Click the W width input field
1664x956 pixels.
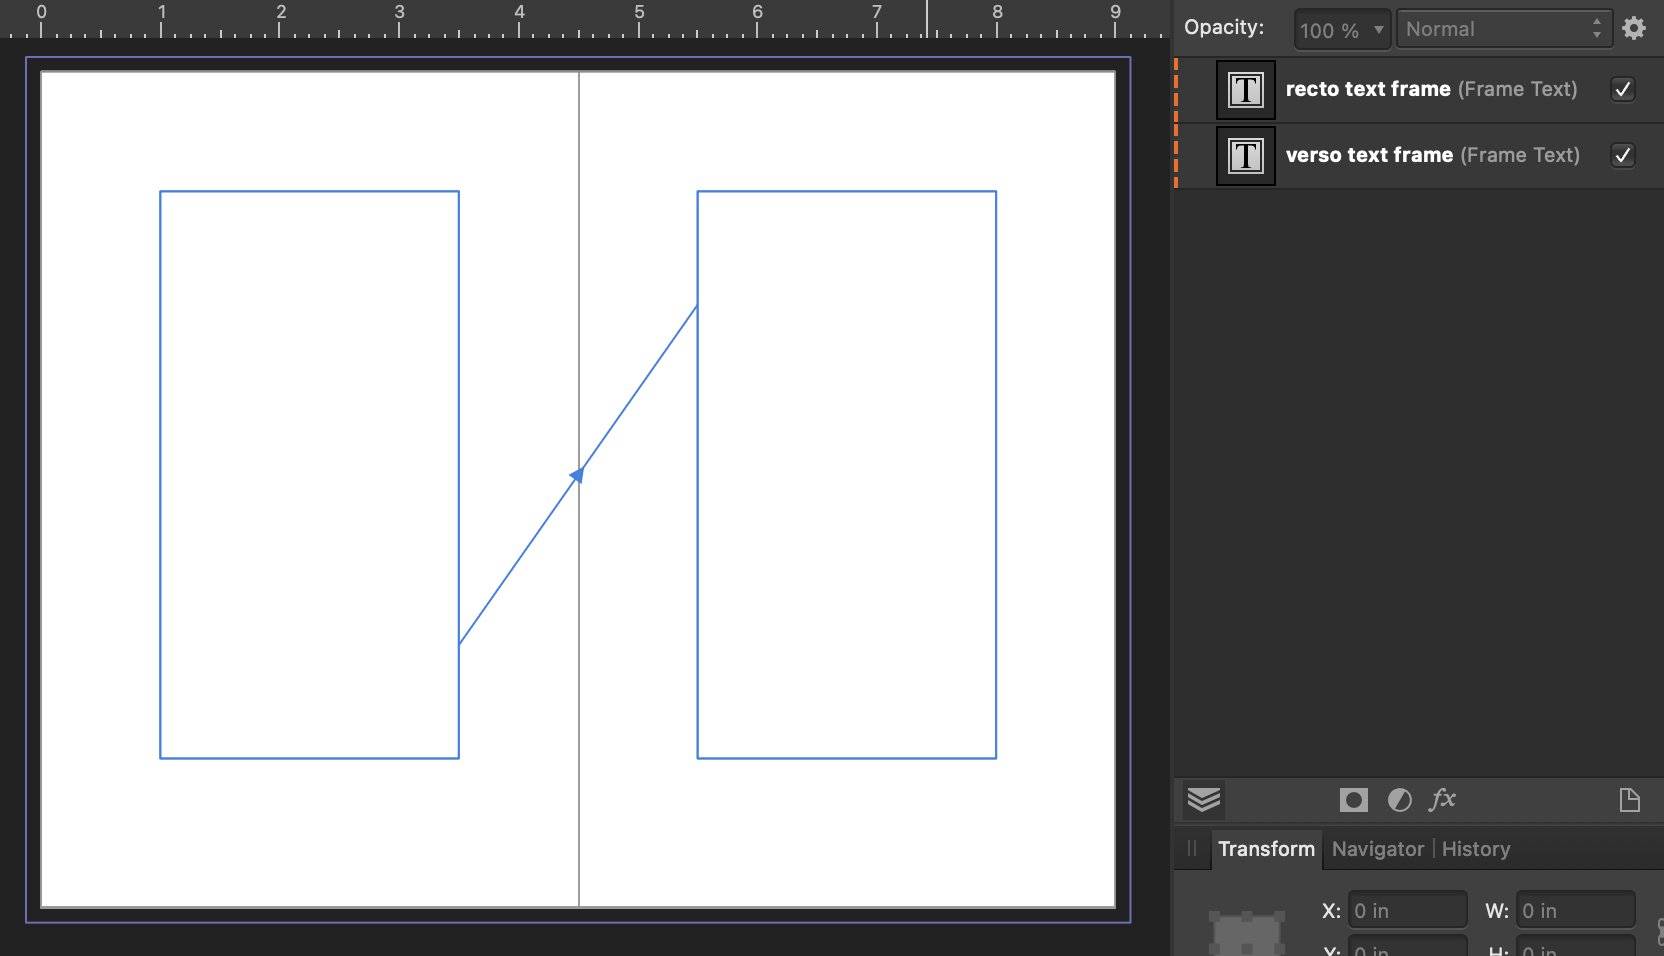tap(1576, 911)
